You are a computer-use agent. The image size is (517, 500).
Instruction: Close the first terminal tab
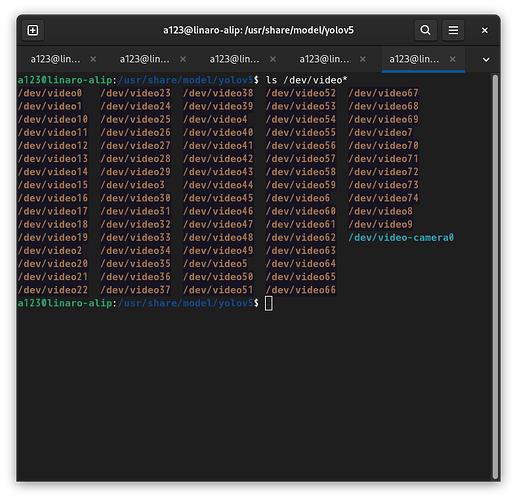tap(93, 59)
